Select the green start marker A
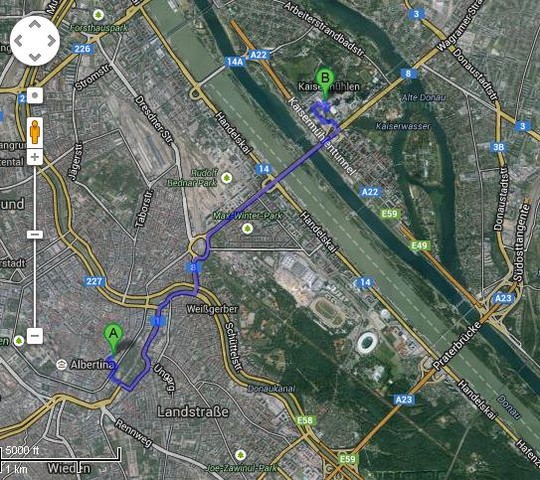 [x=113, y=338]
